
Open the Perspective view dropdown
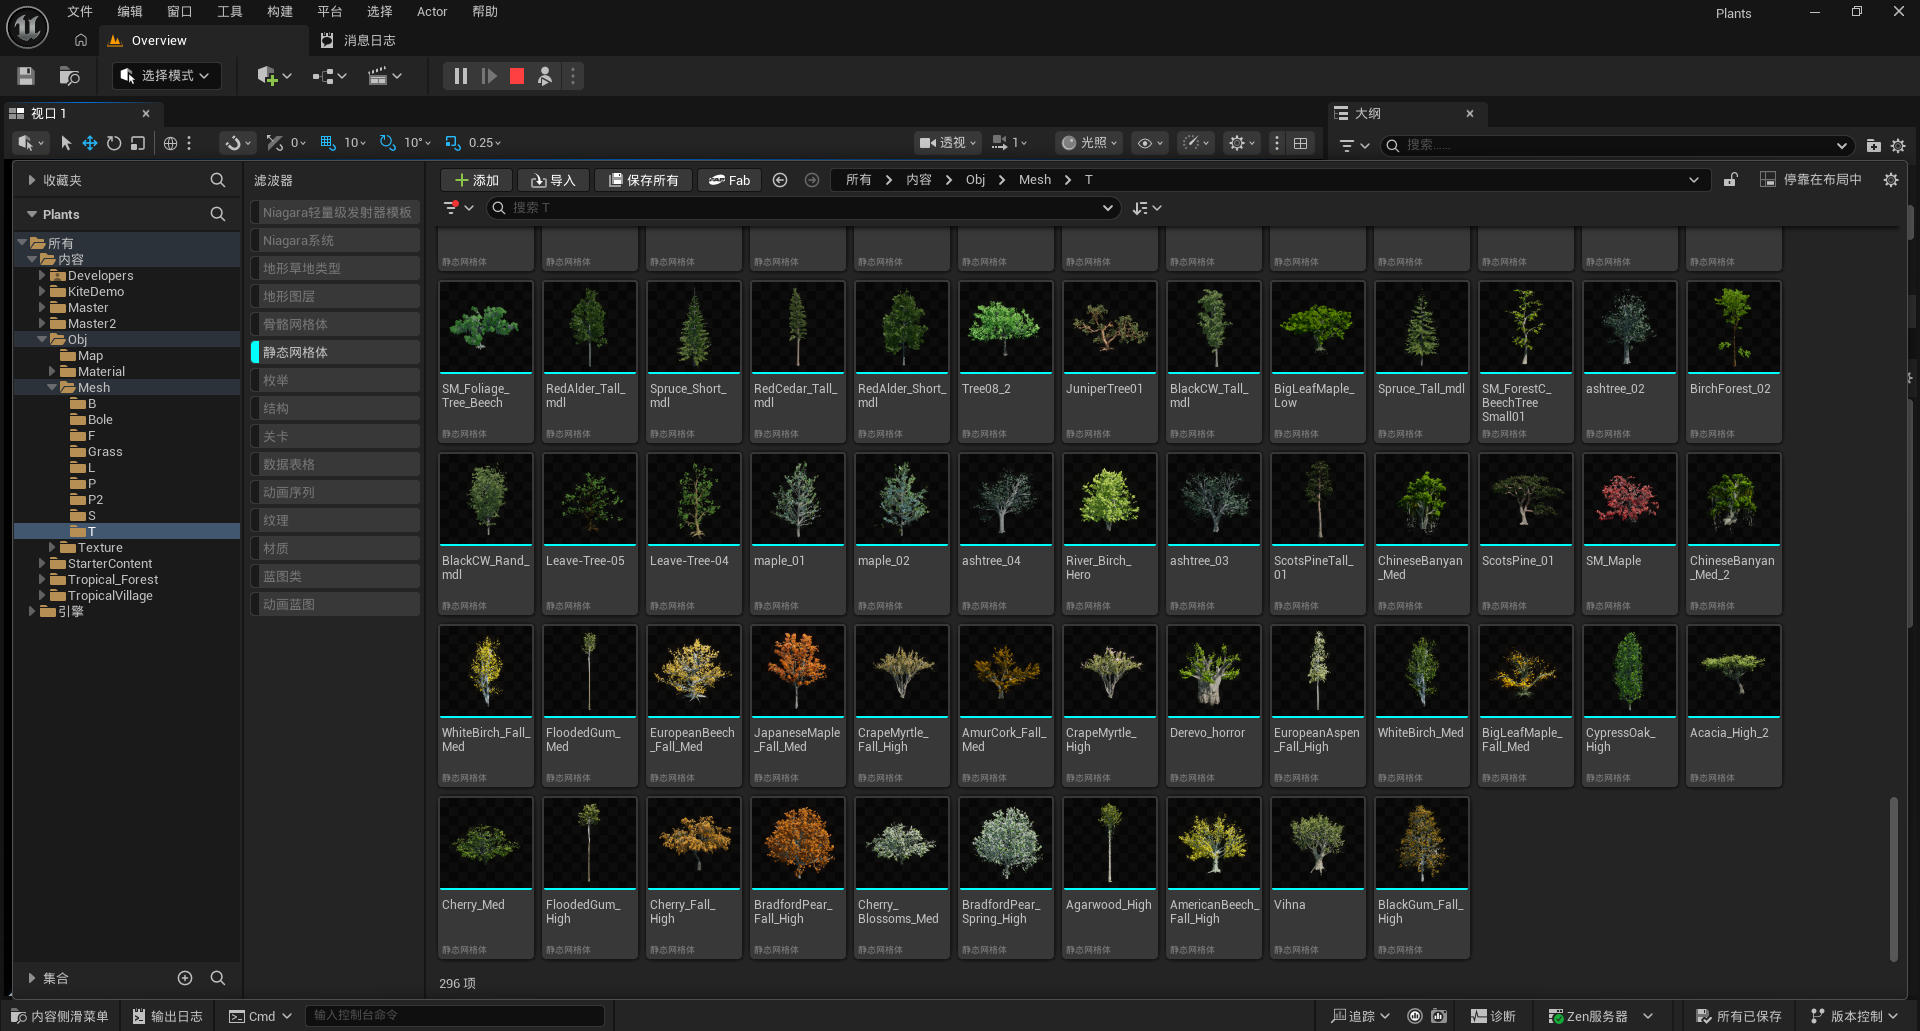pyautogui.click(x=948, y=143)
